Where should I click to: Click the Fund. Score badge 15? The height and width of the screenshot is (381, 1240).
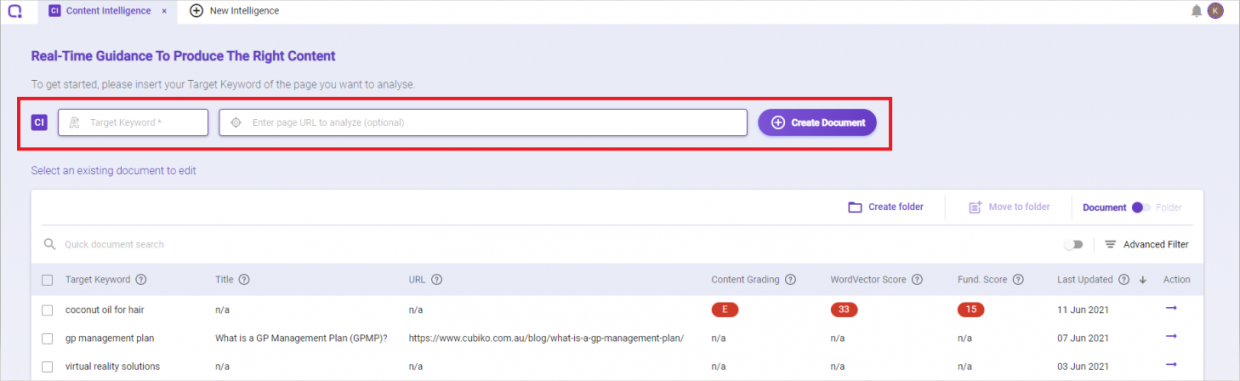(x=970, y=310)
